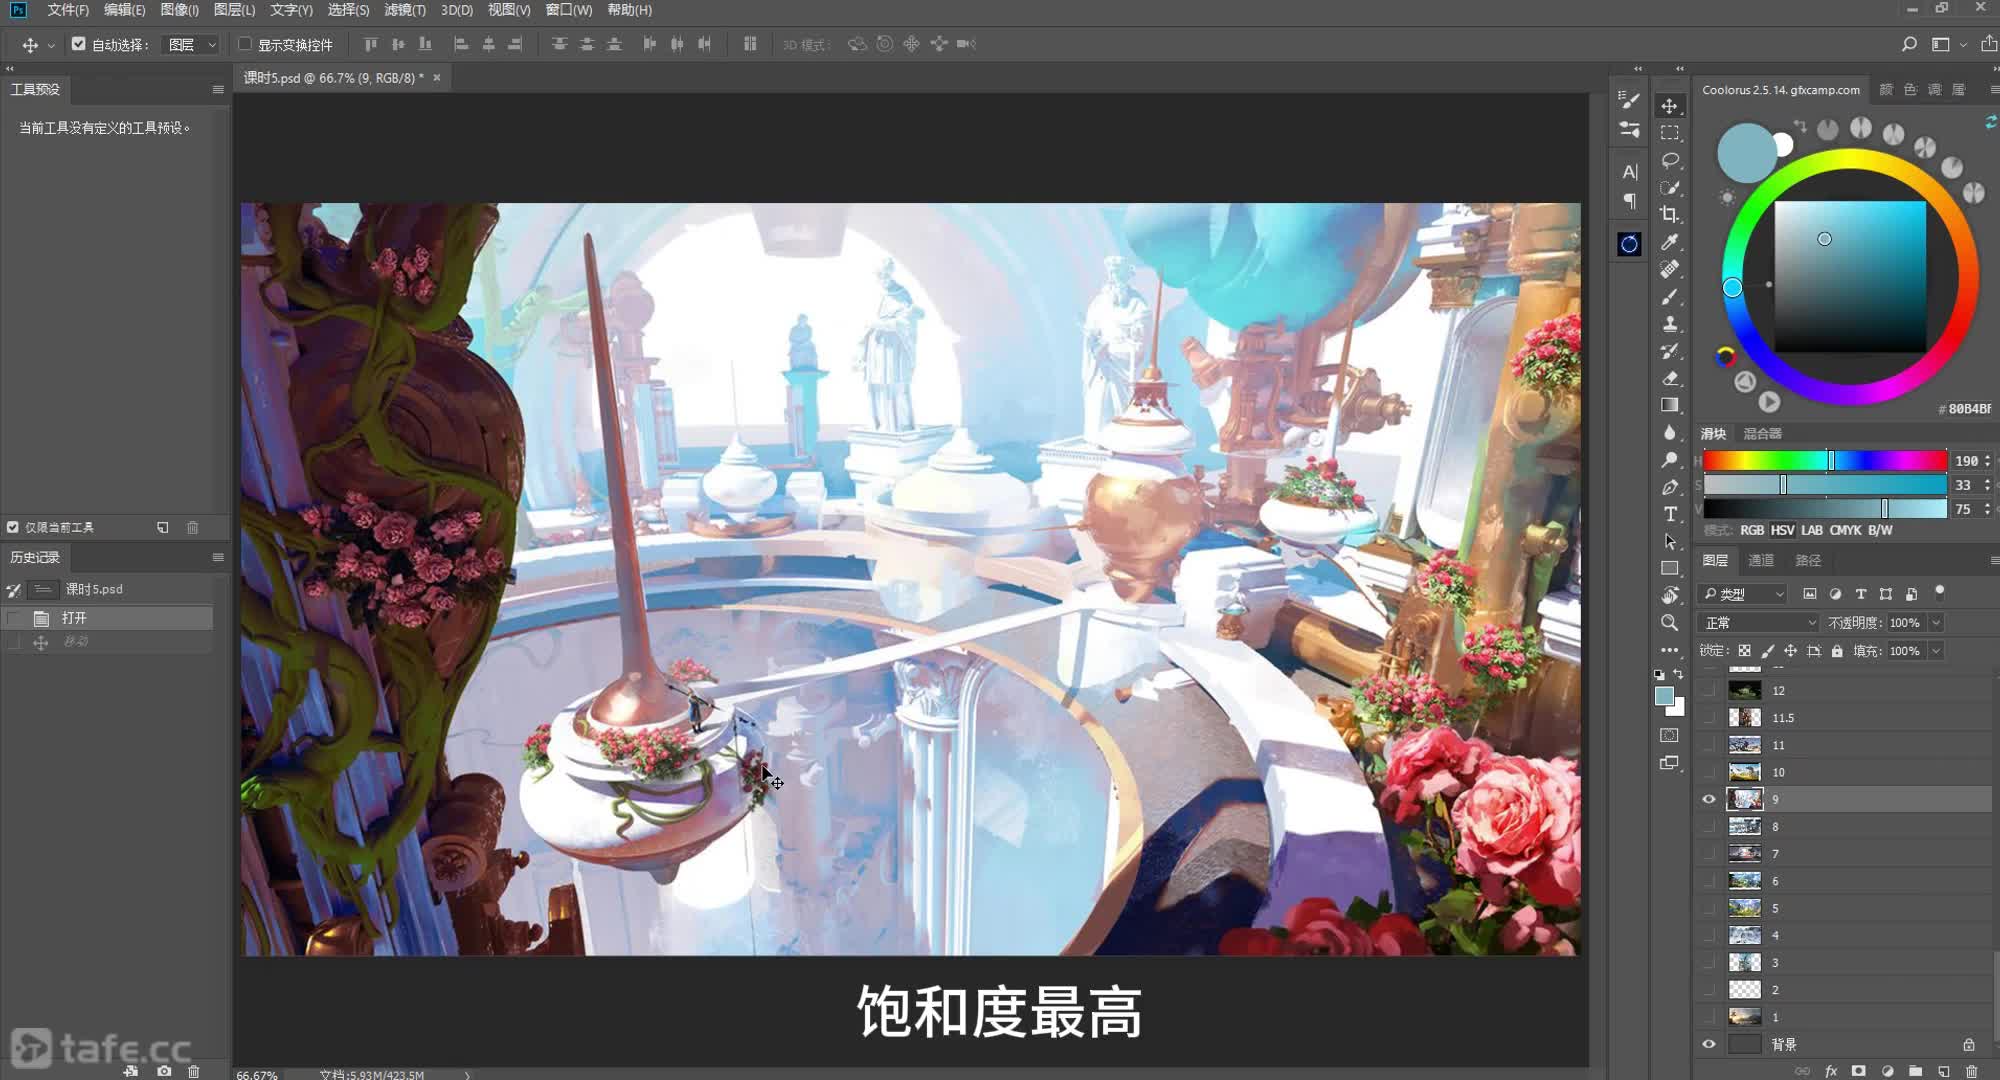Select the Lasso tool
This screenshot has width=2000, height=1080.
(1669, 160)
